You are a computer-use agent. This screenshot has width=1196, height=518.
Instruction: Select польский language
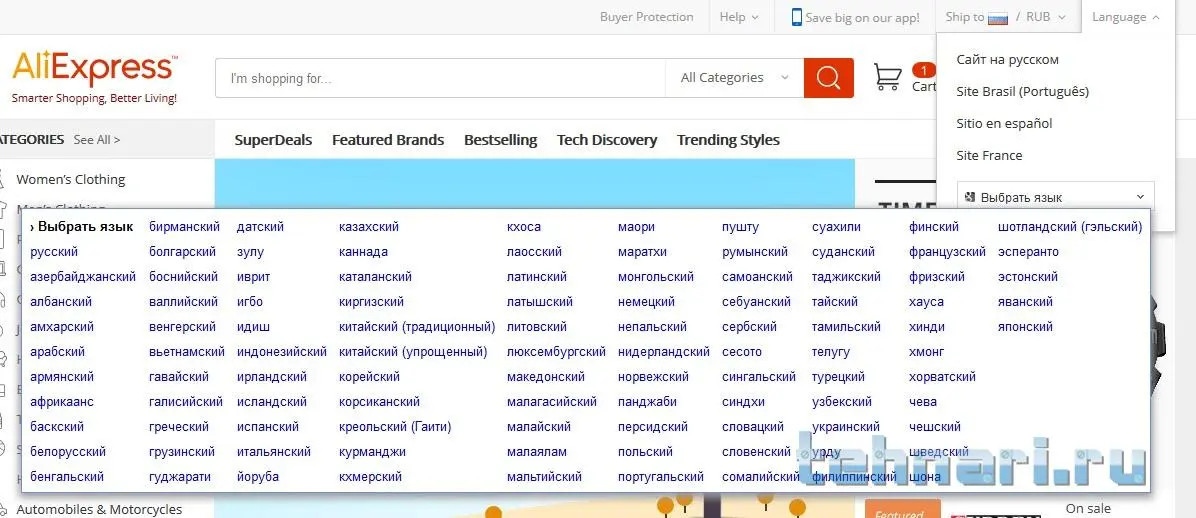645,452
